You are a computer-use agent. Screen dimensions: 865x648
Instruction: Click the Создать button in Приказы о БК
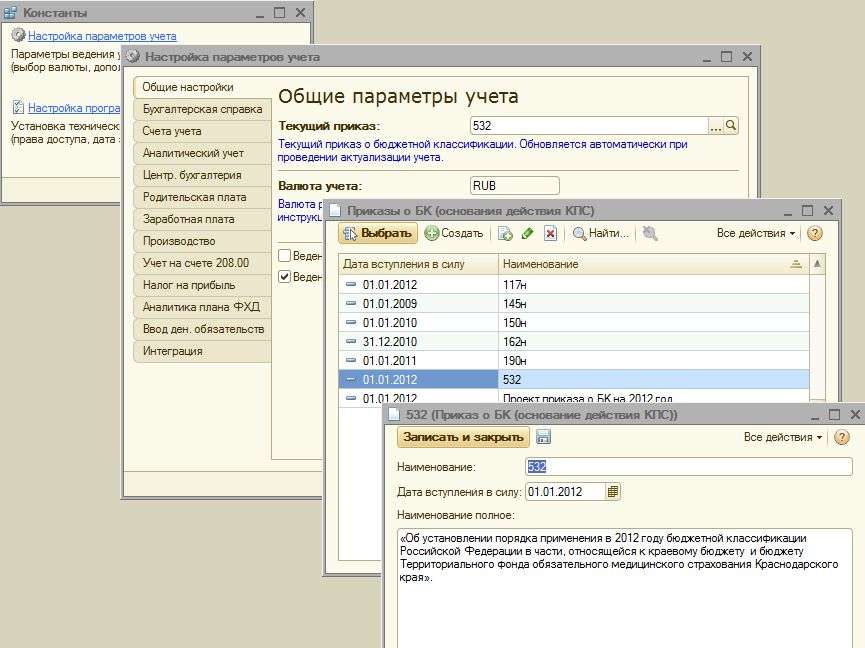[454, 233]
